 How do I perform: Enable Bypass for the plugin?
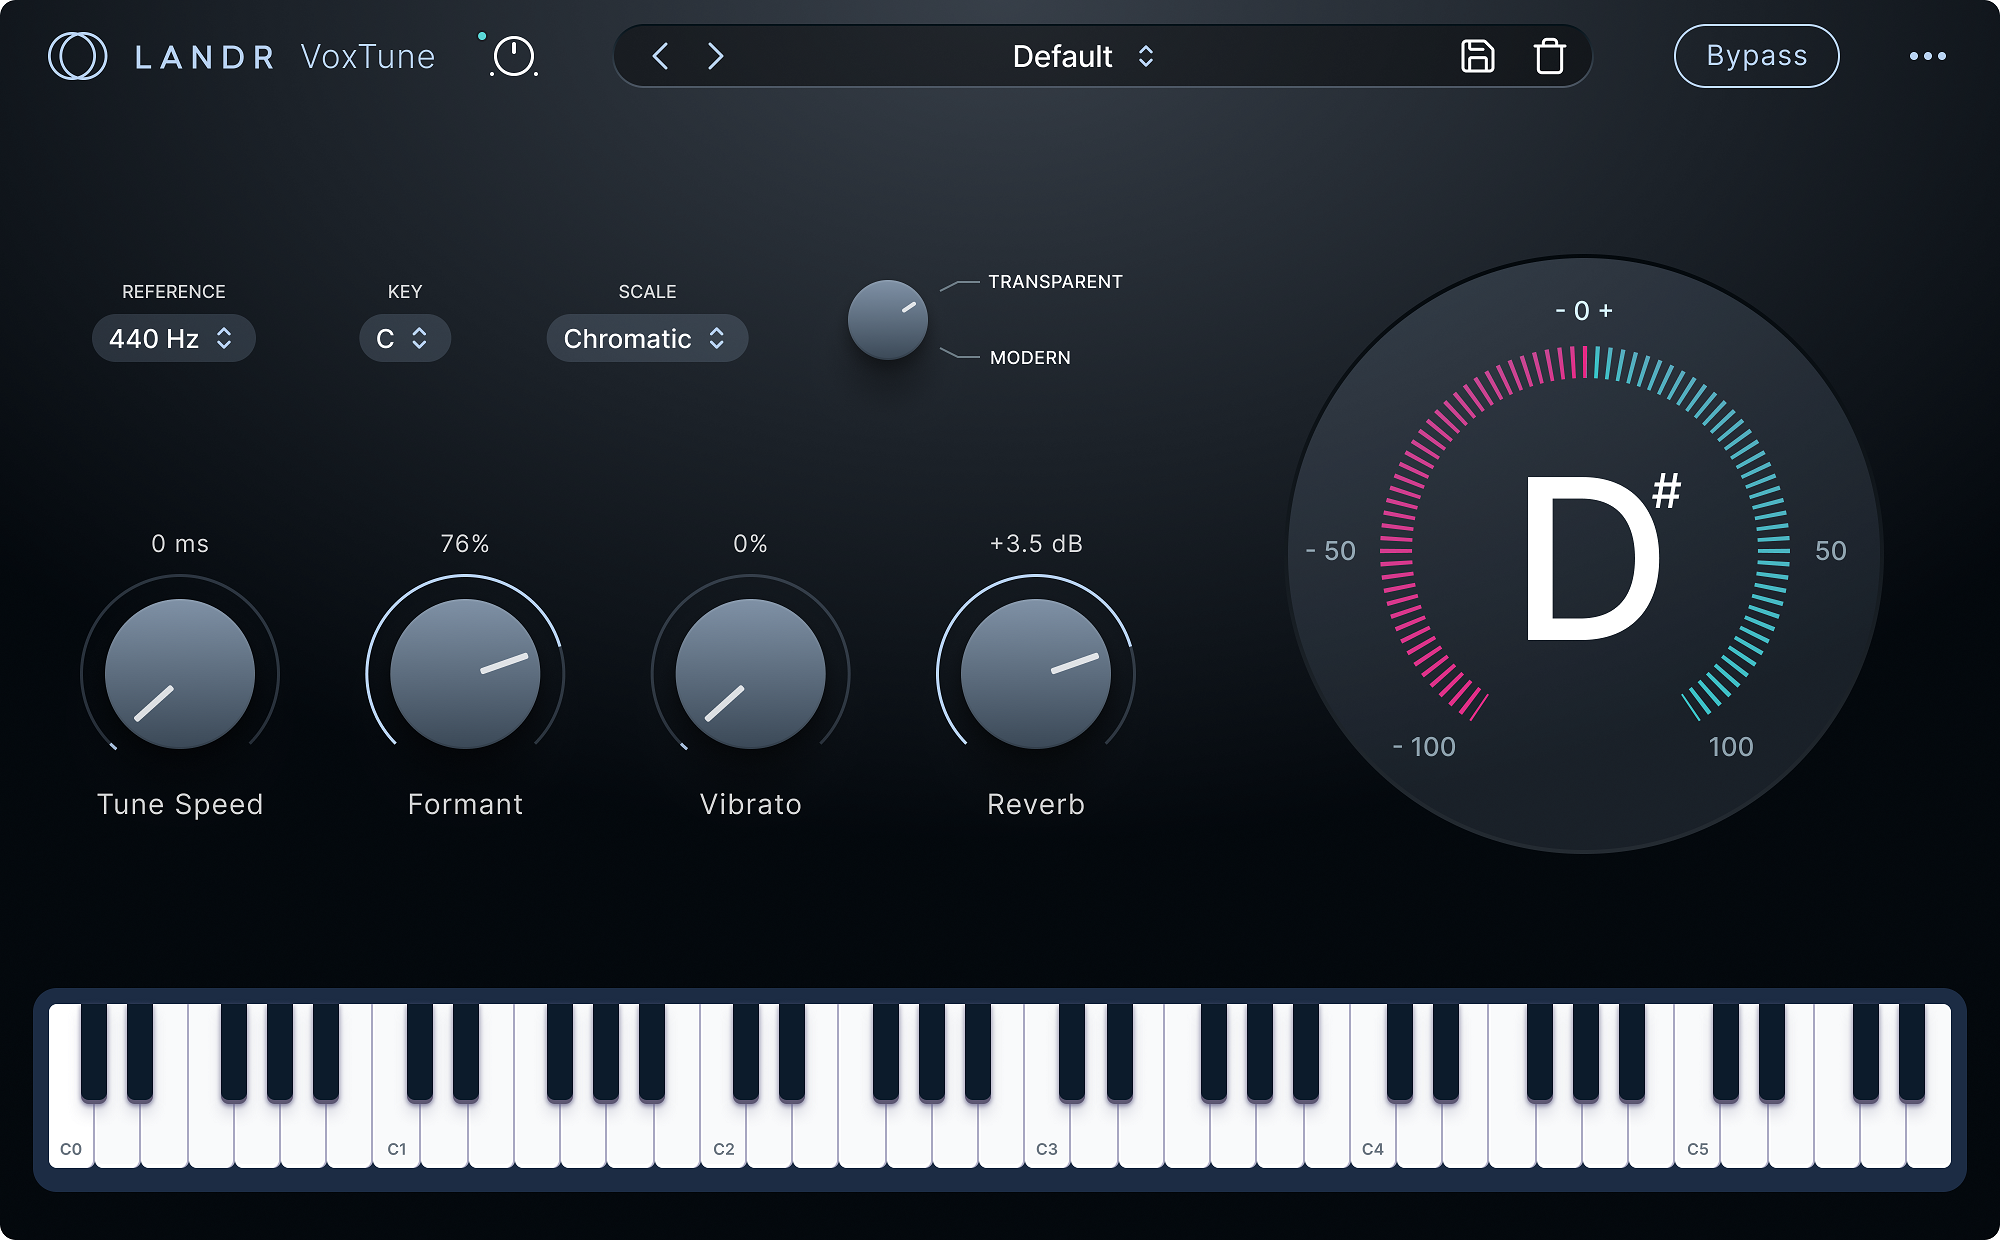[1756, 56]
